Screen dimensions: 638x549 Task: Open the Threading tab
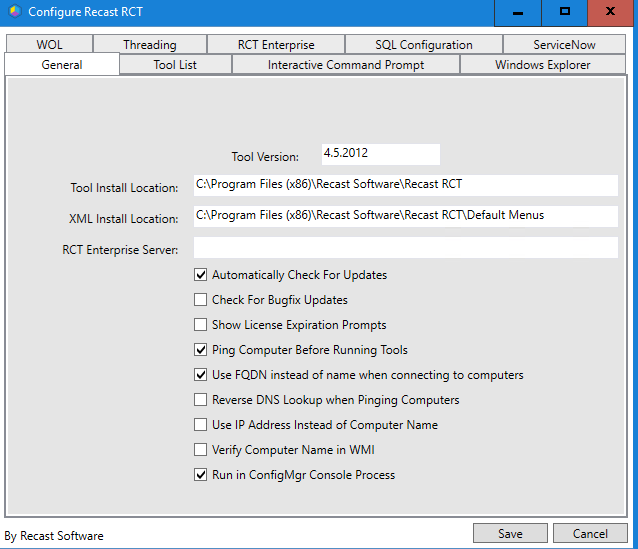tap(150, 44)
